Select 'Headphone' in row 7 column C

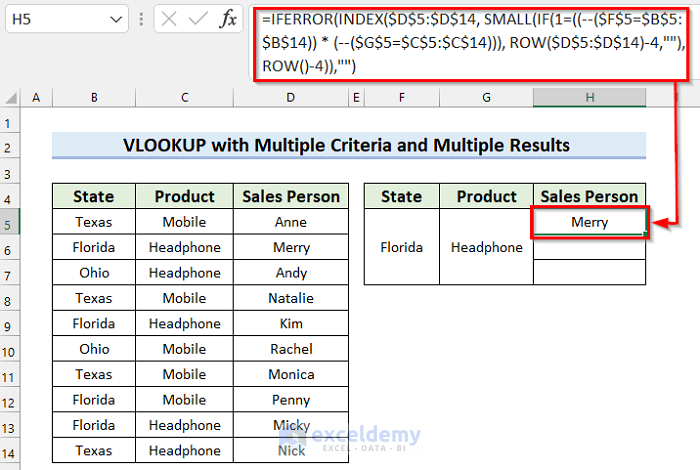click(184, 272)
